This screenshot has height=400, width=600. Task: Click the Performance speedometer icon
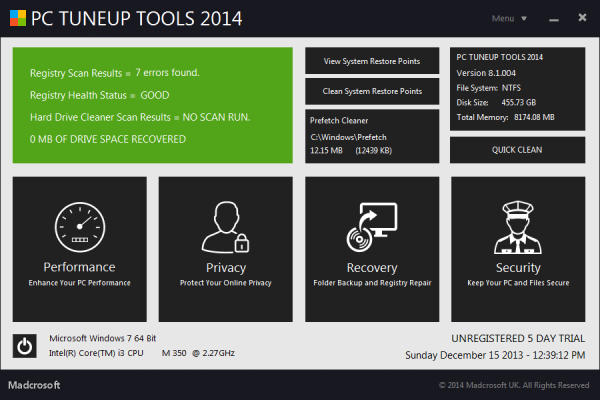point(80,227)
